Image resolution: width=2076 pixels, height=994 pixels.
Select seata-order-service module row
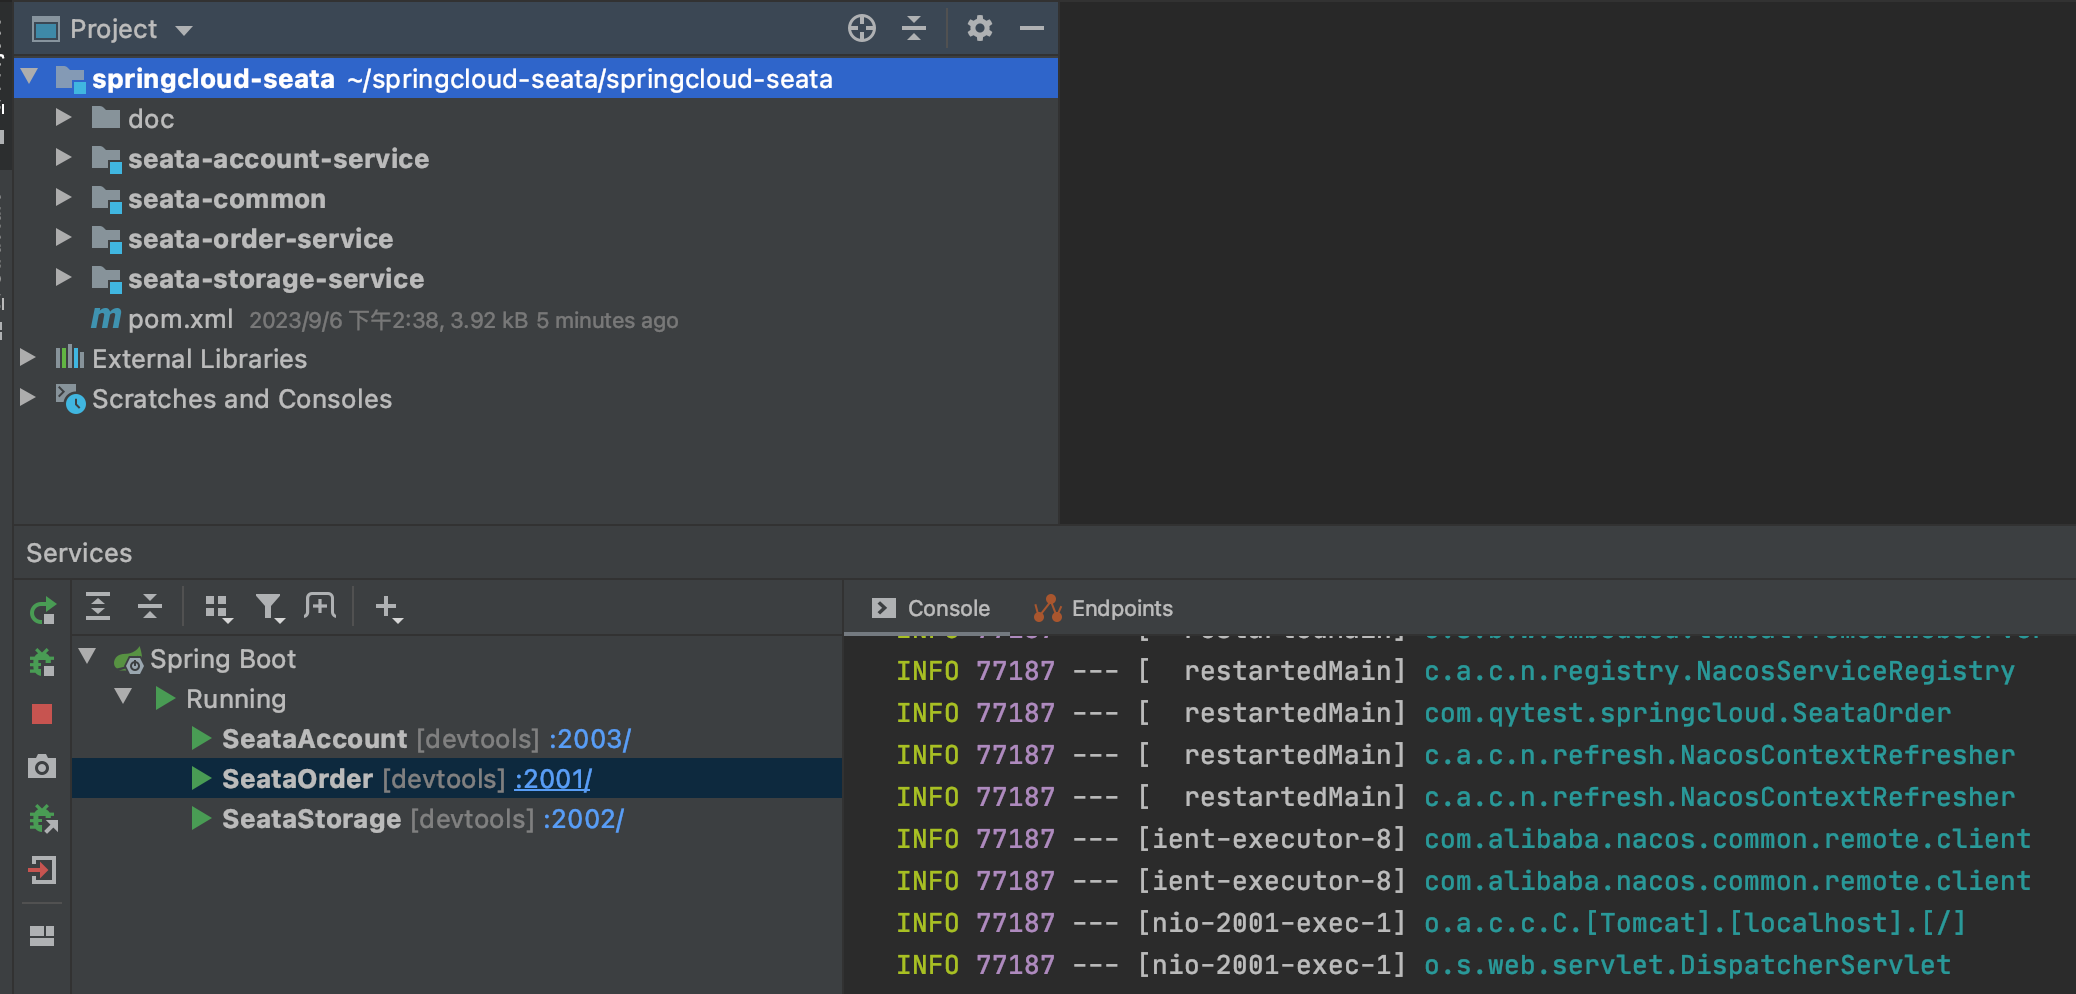coord(536,238)
